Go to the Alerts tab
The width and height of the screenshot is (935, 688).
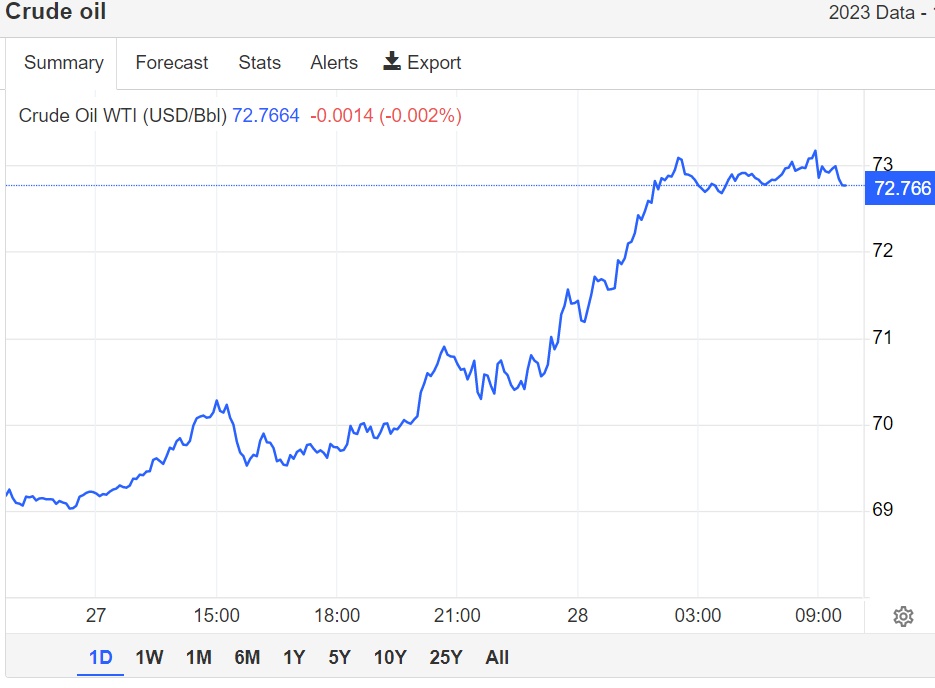334,63
